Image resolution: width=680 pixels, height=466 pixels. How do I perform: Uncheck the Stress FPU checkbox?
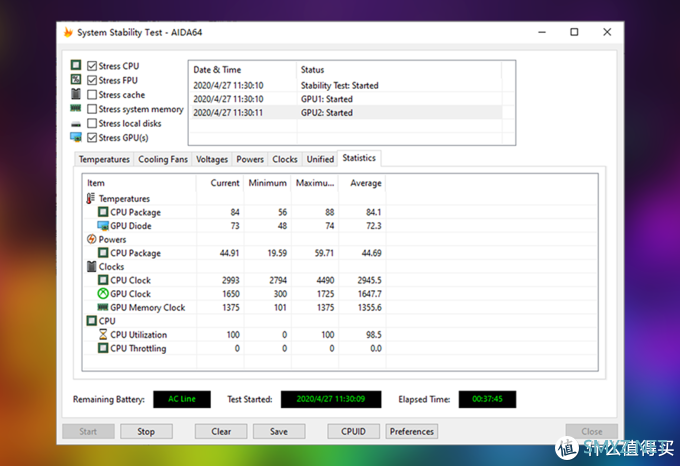(x=92, y=80)
